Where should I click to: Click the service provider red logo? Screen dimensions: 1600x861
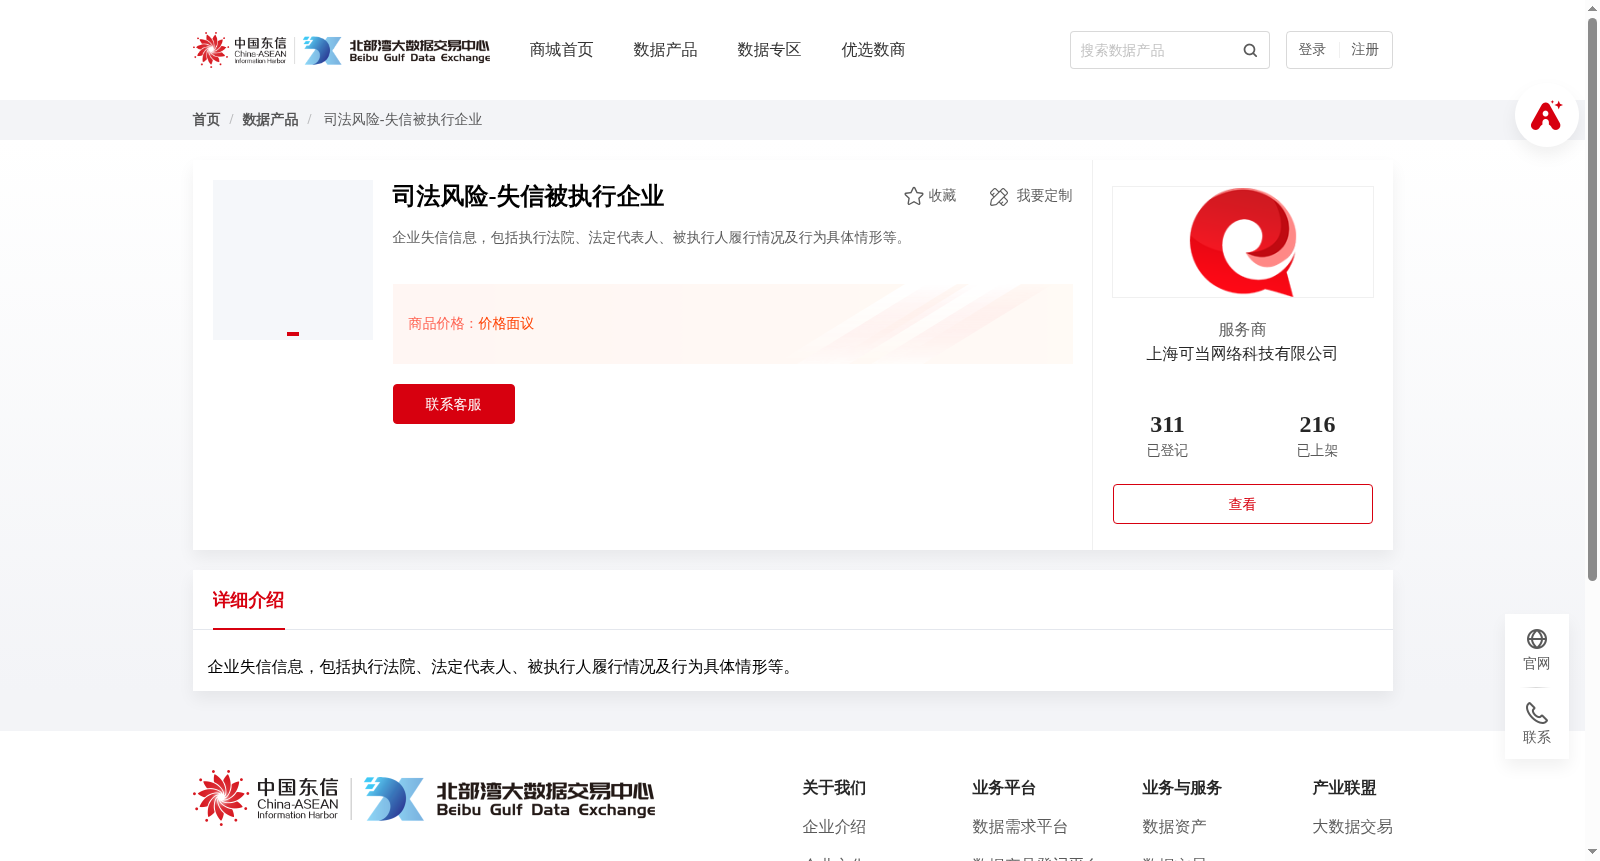point(1243,242)
